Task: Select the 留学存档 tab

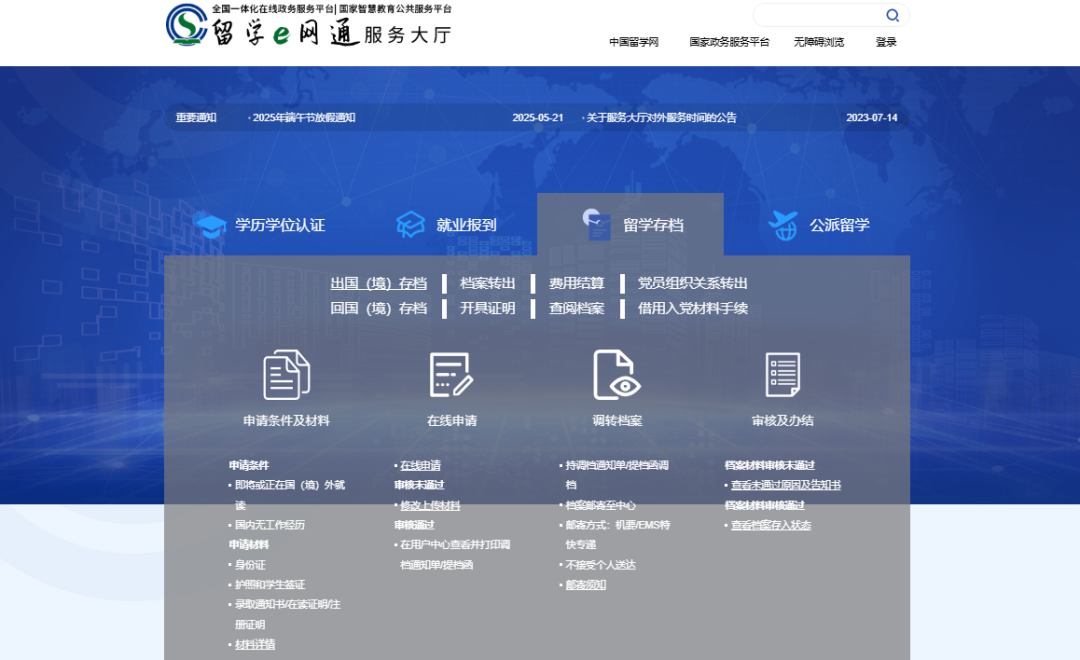Action: tap(630, 225)
